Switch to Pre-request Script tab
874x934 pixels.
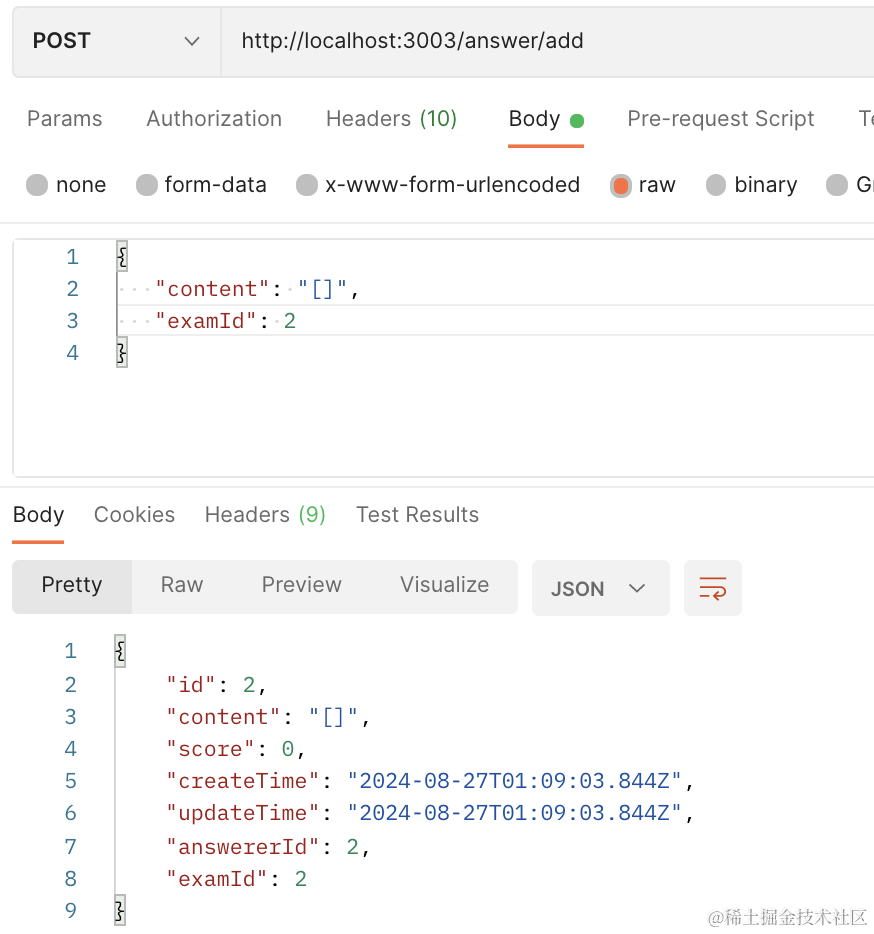(720, 119)
